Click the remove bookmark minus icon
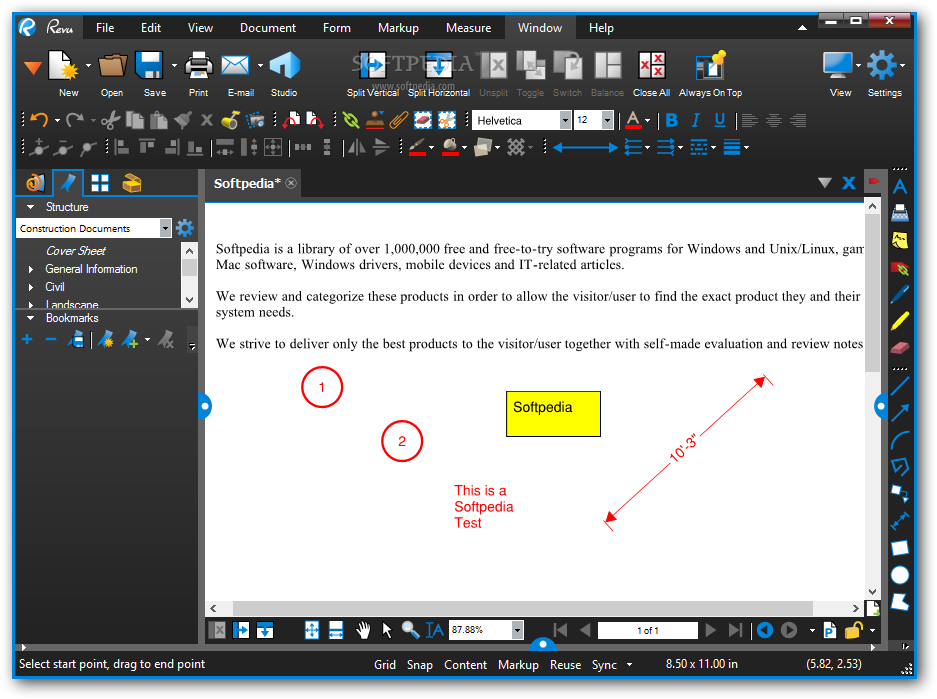937x699 pixels. tap(51, 339)
